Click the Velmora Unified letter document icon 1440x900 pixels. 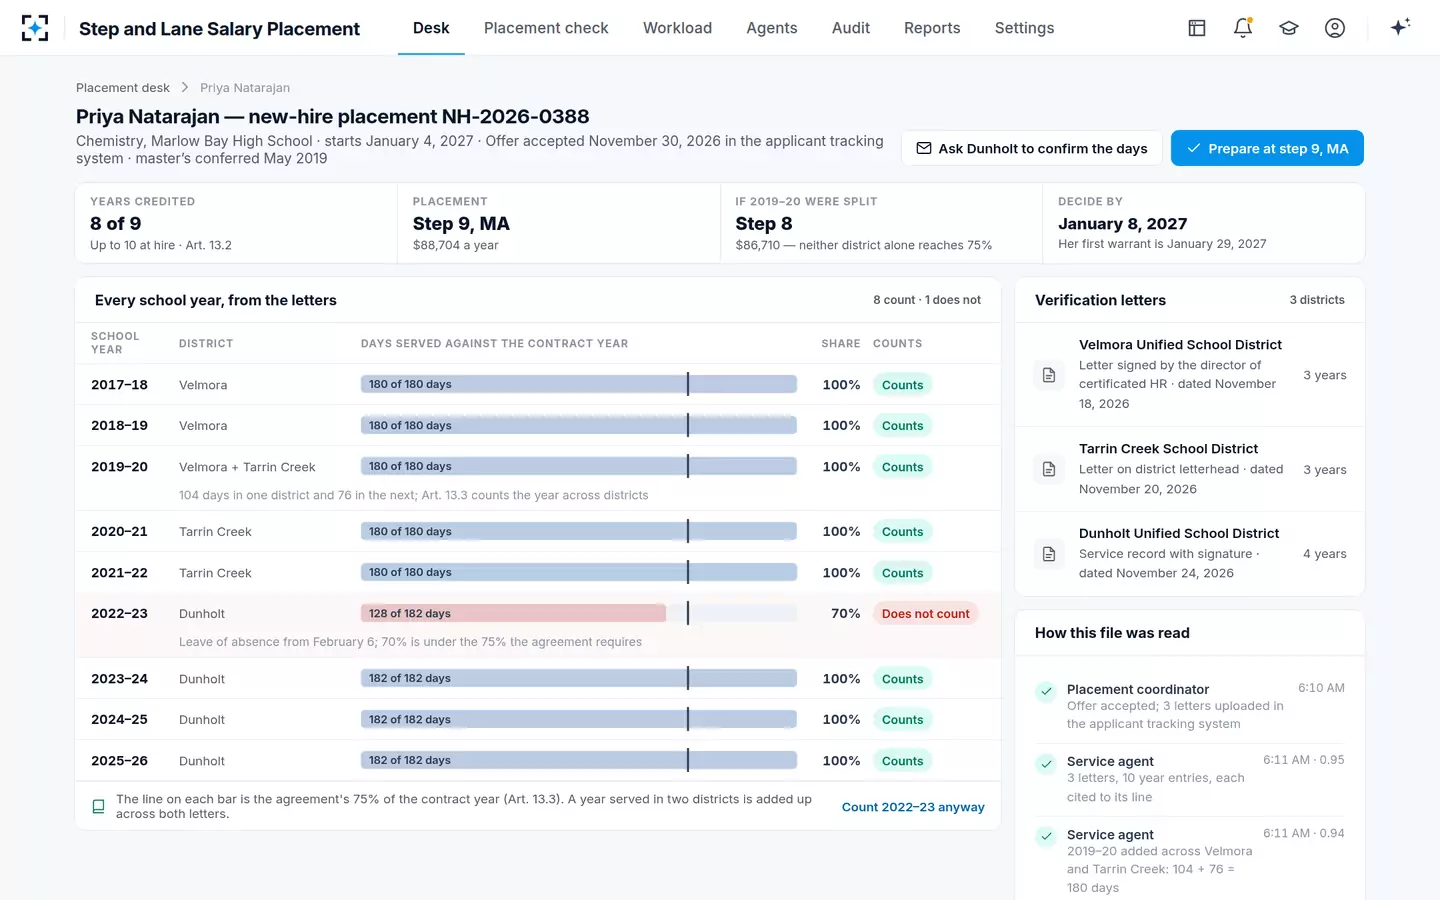coord(1049,375)
